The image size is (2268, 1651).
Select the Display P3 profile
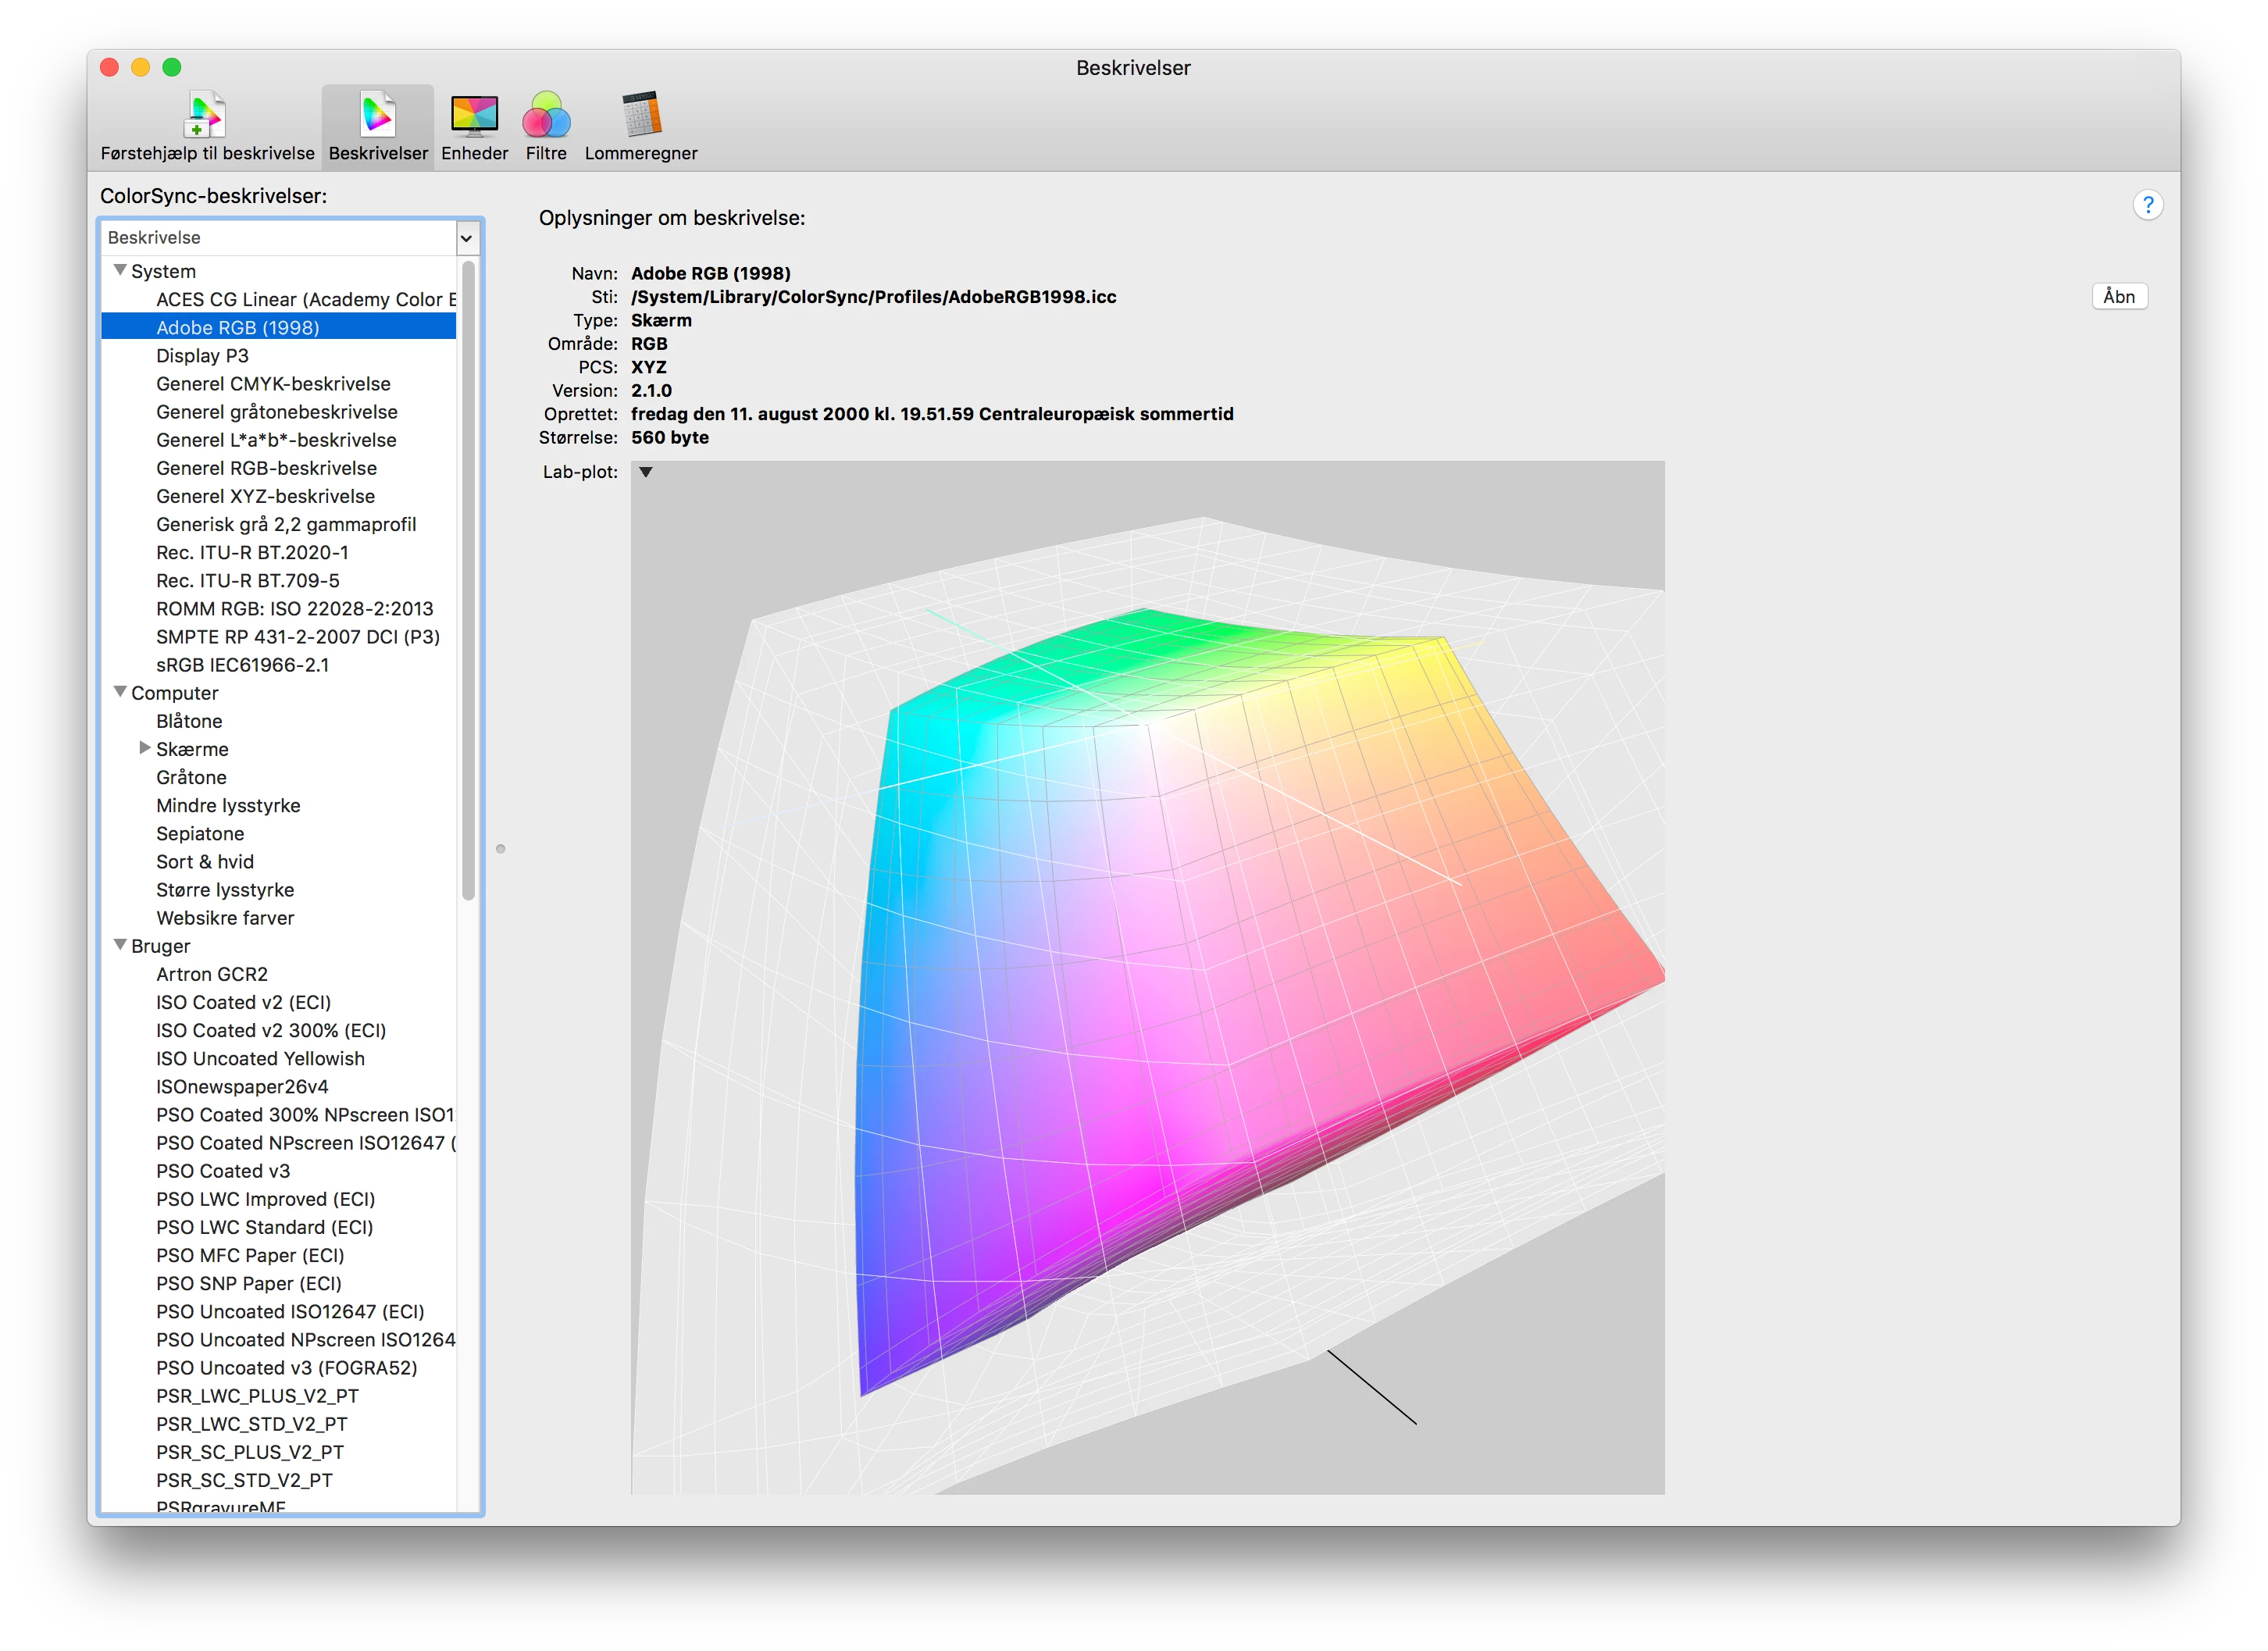tap(202, 356)
